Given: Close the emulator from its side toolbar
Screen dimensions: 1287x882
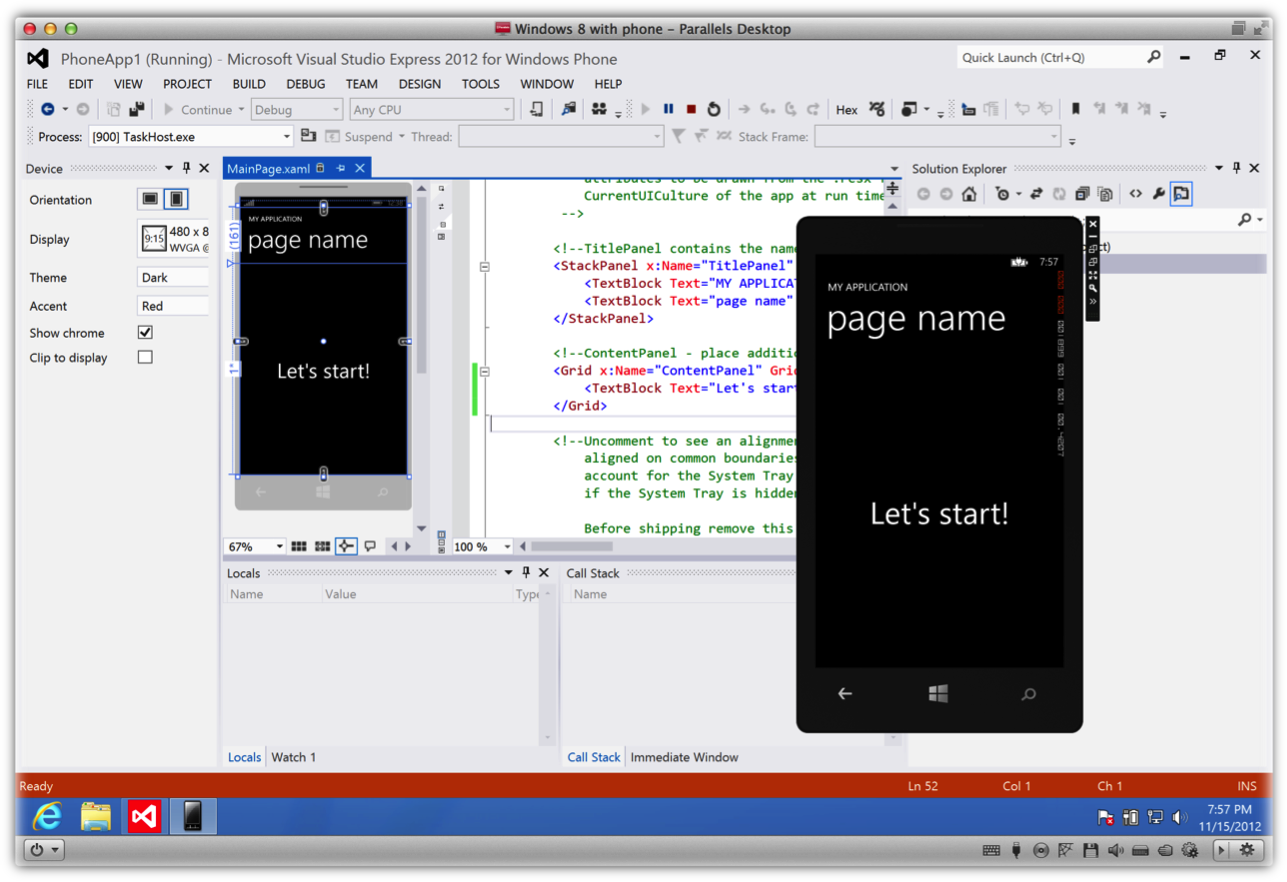Looking at the screenshot, I should (1093, 225).
